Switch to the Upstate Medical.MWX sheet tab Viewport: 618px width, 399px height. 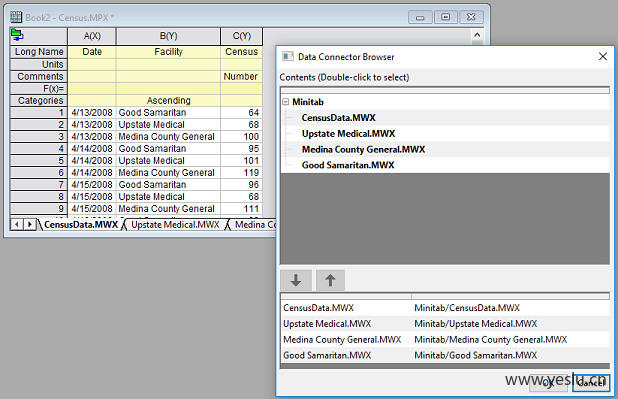click(x=175, y=225)
